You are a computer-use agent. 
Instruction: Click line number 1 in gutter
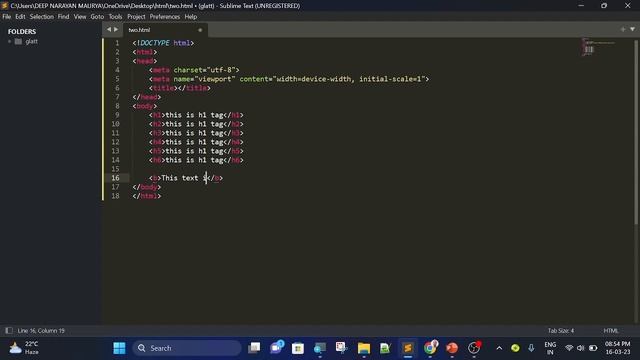(118, 43)
